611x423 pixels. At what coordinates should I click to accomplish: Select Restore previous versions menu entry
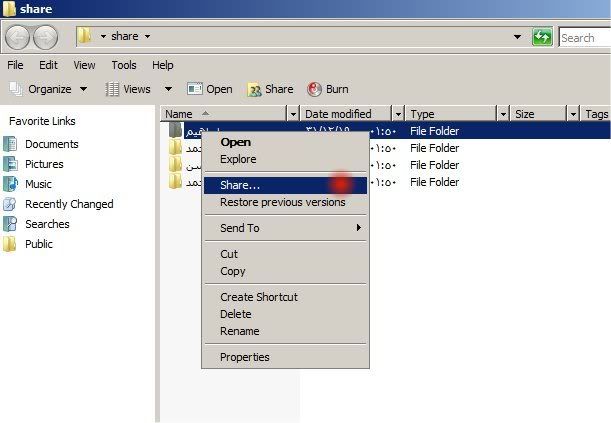click(x=286, y=203)
